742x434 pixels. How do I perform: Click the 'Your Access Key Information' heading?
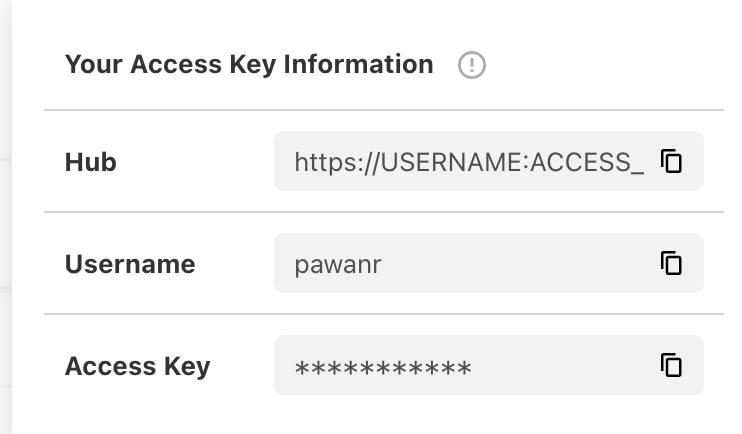click(x=249, y=65)
